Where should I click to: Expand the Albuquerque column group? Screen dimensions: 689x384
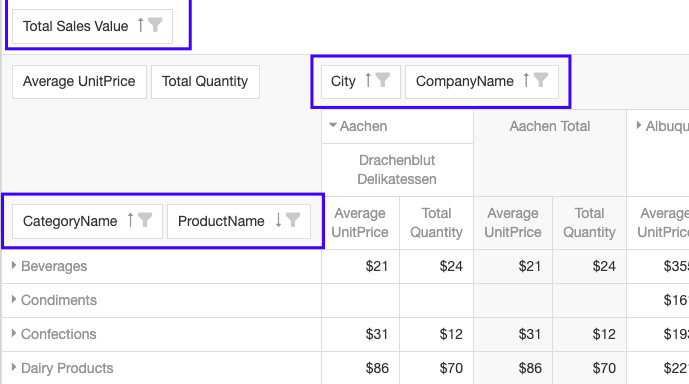[638, 126]
